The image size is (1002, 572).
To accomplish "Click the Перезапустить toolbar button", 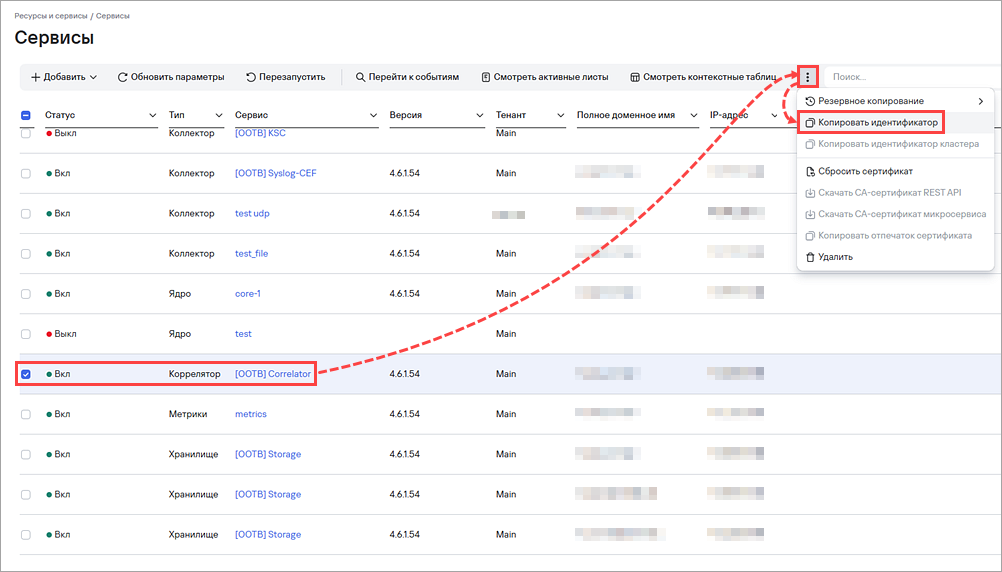I will click(x=286, y=77).
